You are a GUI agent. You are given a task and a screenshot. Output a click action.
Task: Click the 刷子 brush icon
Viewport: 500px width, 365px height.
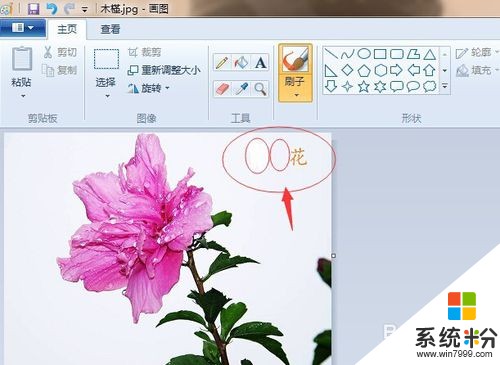(295, 59)
